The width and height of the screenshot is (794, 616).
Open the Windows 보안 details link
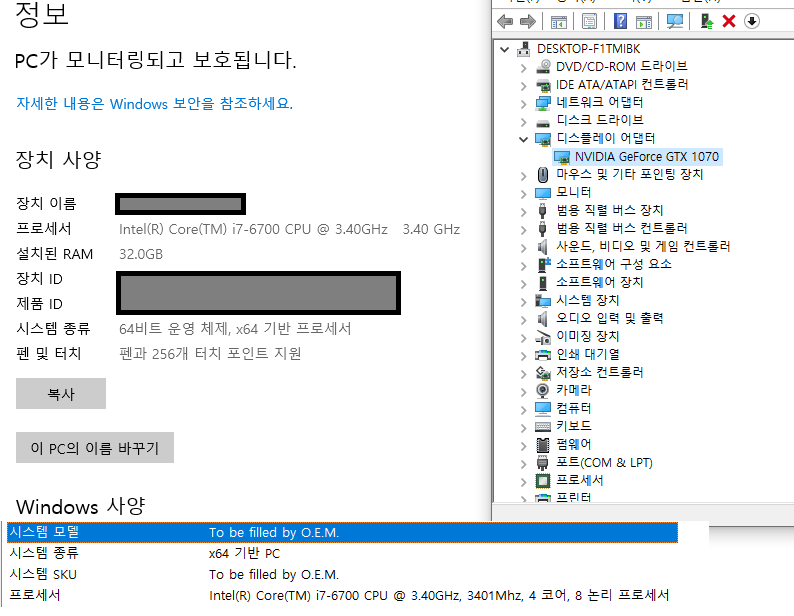click(x=154, y=103)
